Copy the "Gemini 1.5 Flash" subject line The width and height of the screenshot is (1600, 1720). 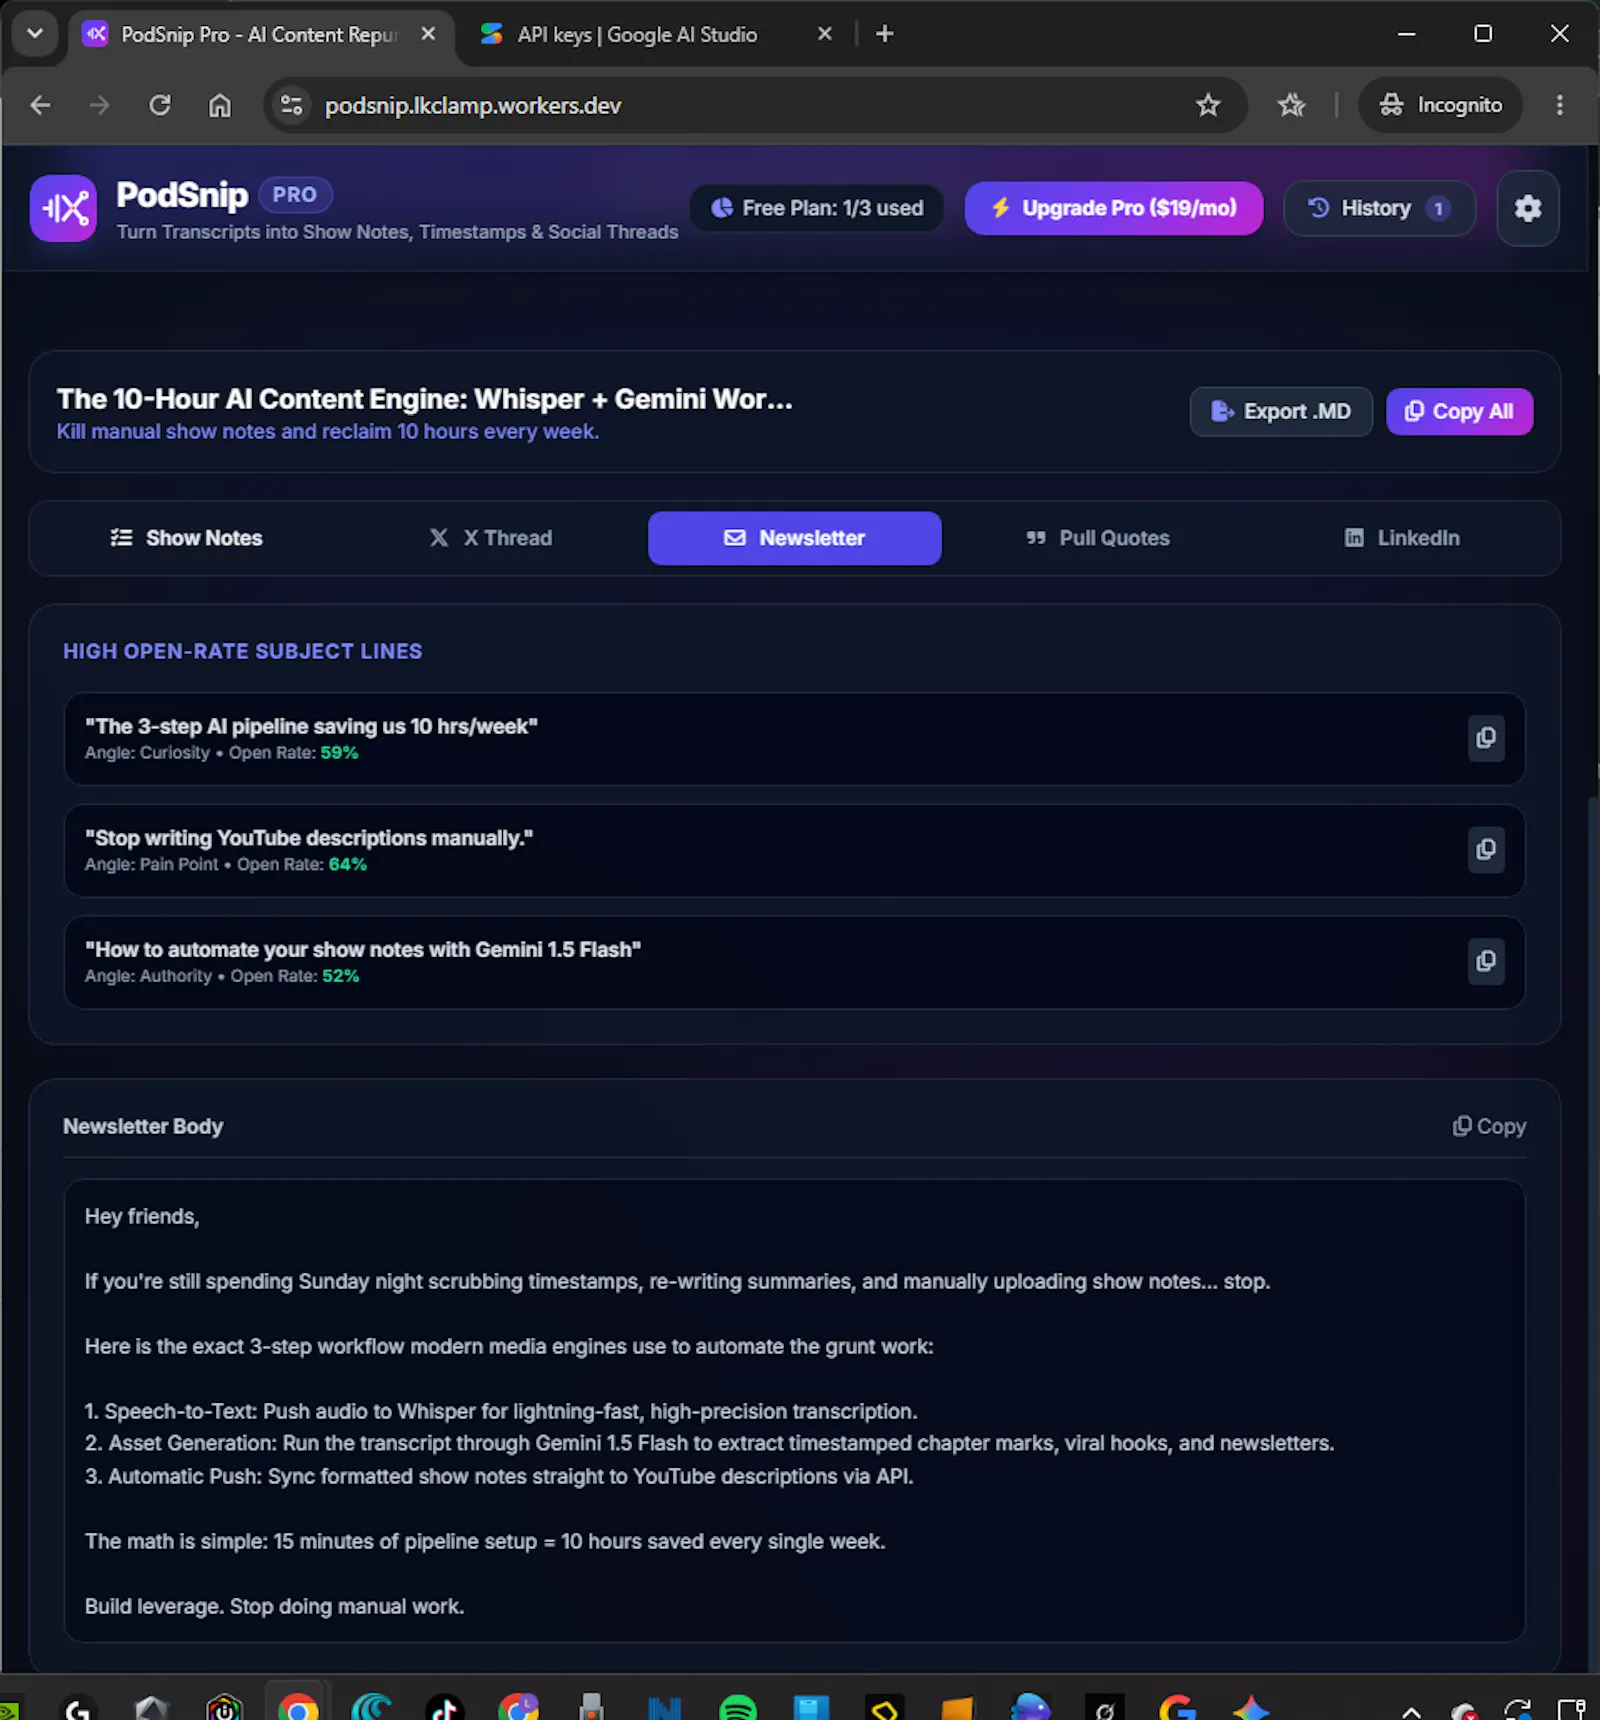(1486, 961)
